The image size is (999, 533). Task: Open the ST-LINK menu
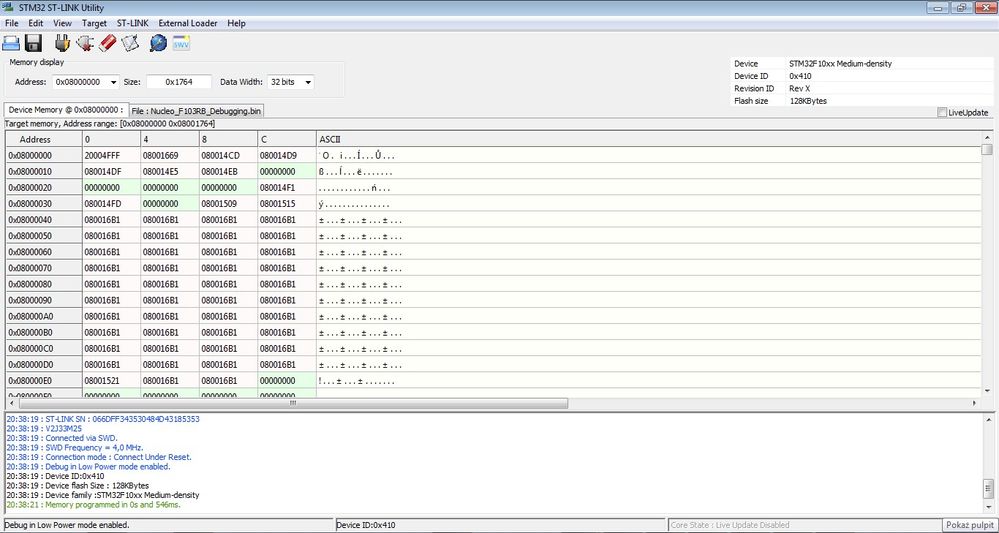click(133, 23)
